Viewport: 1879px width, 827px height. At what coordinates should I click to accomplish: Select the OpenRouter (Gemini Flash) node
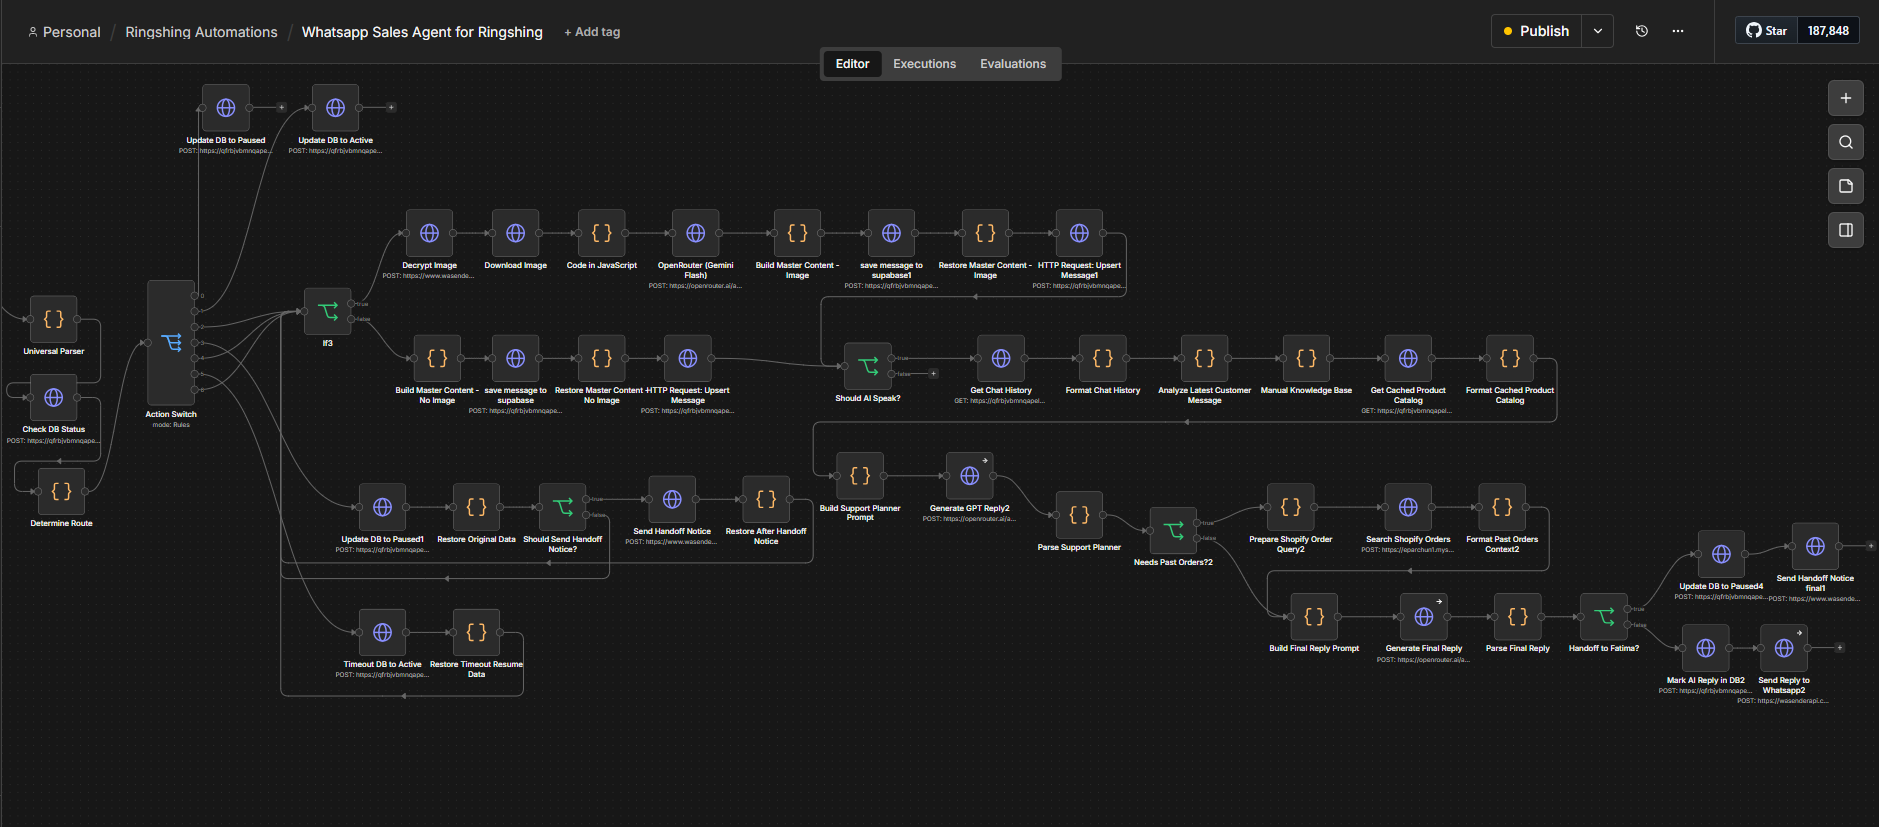696,233
